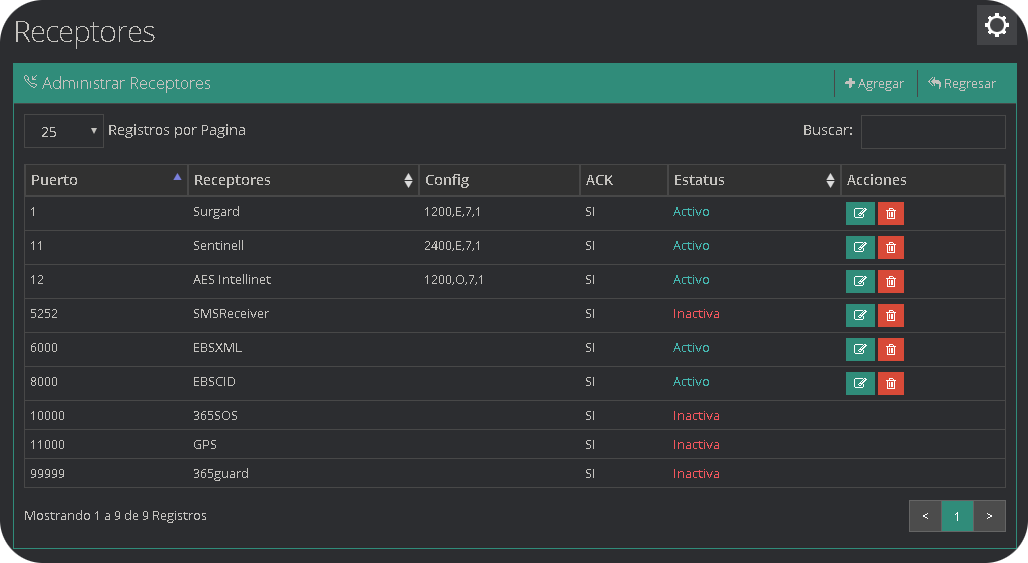The width and height of the screenshot is (1028, 563).
Task: Click the Regresar button
Action: tap(961, 84)
